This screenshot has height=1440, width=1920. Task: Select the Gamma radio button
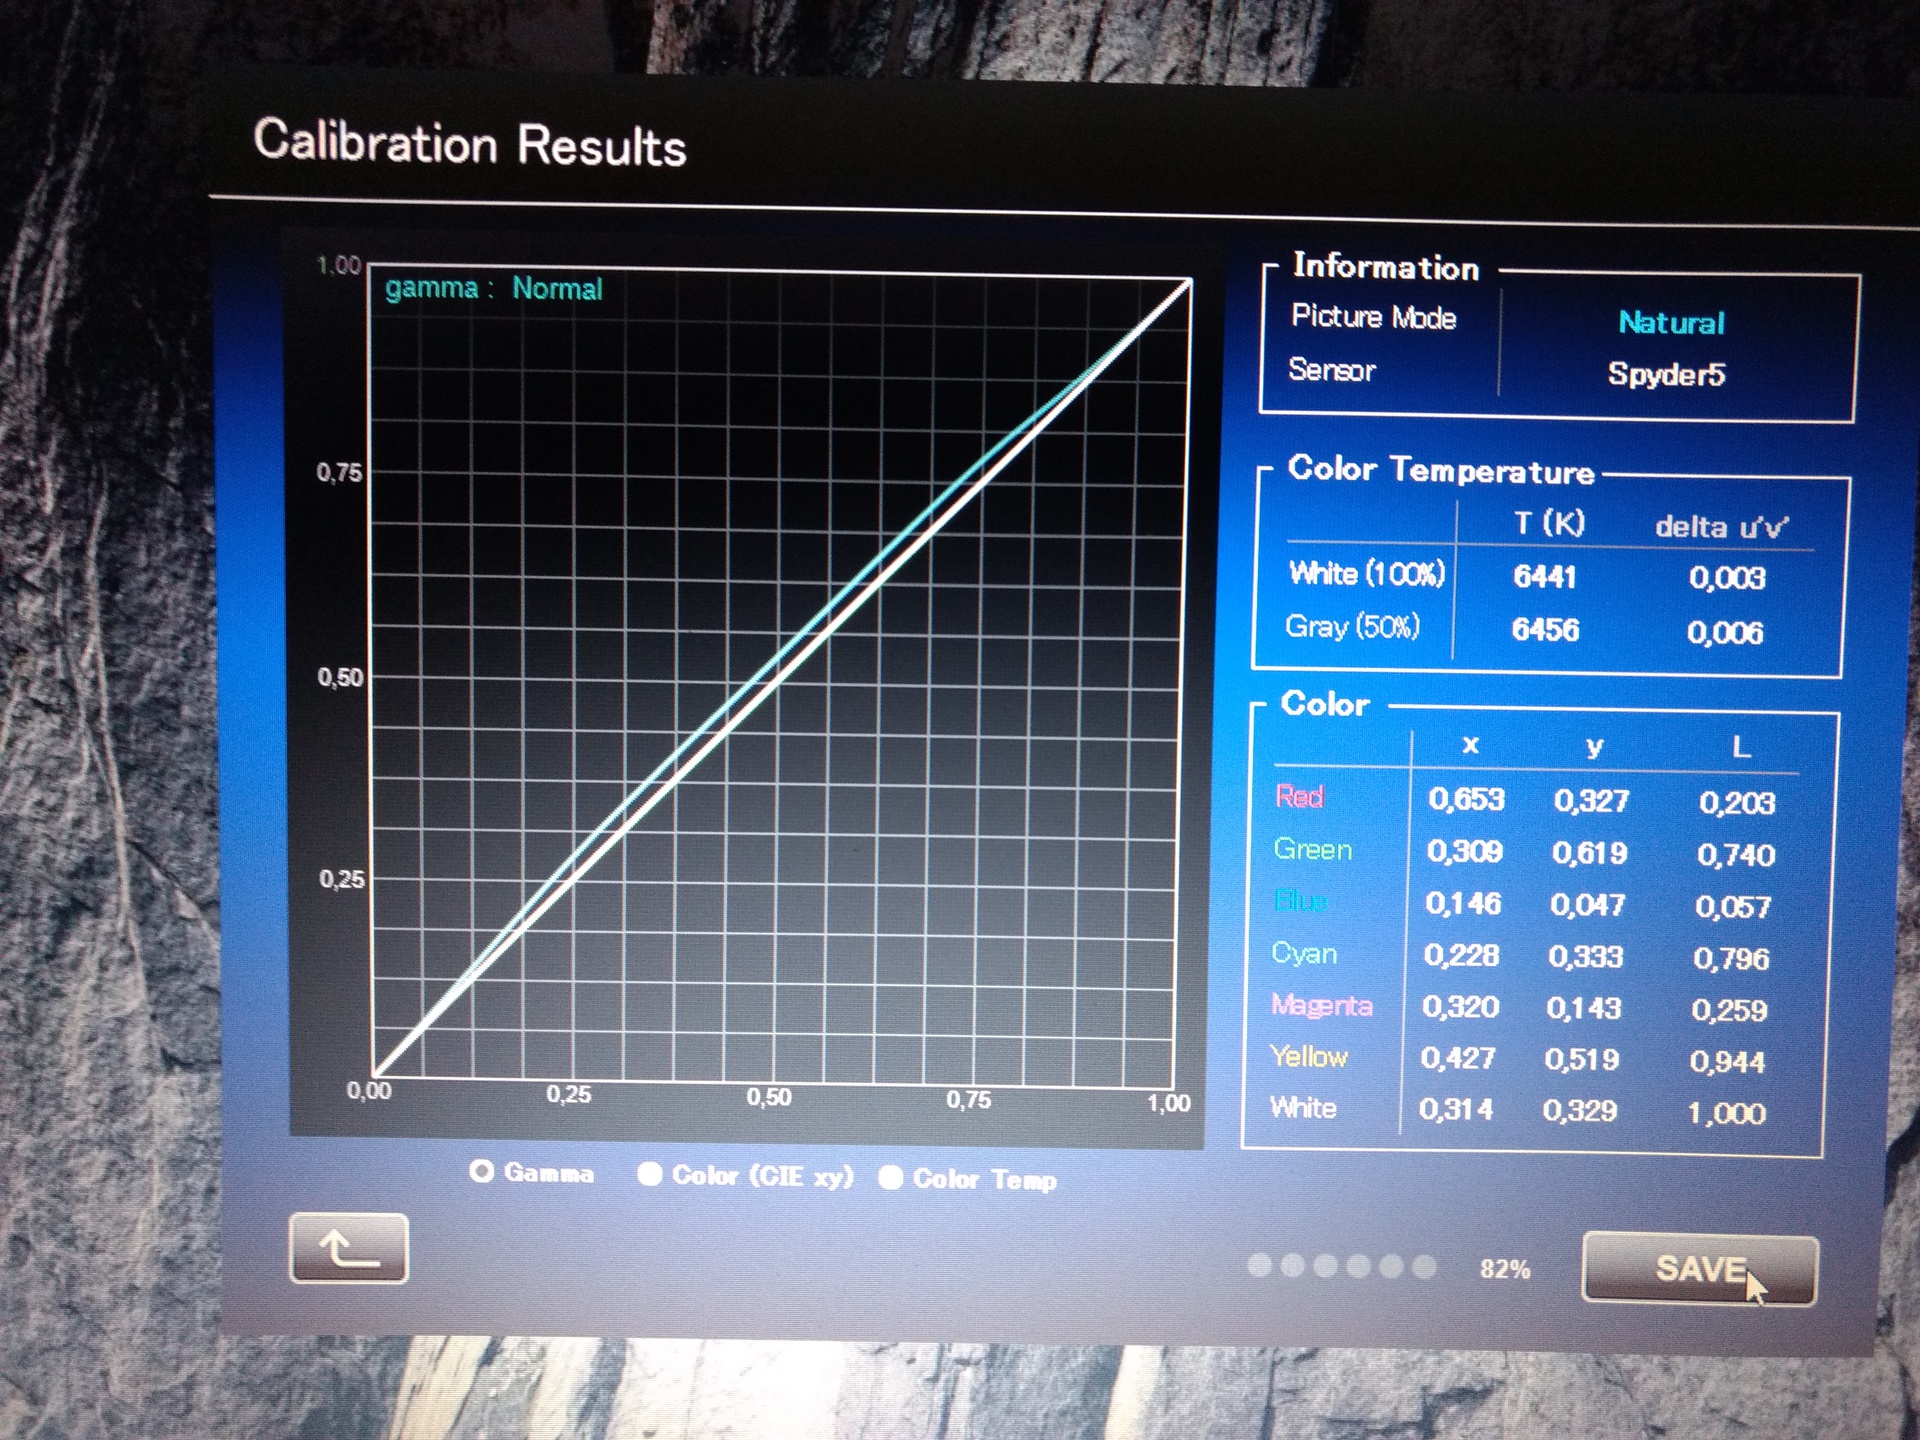pos(482,1171)
